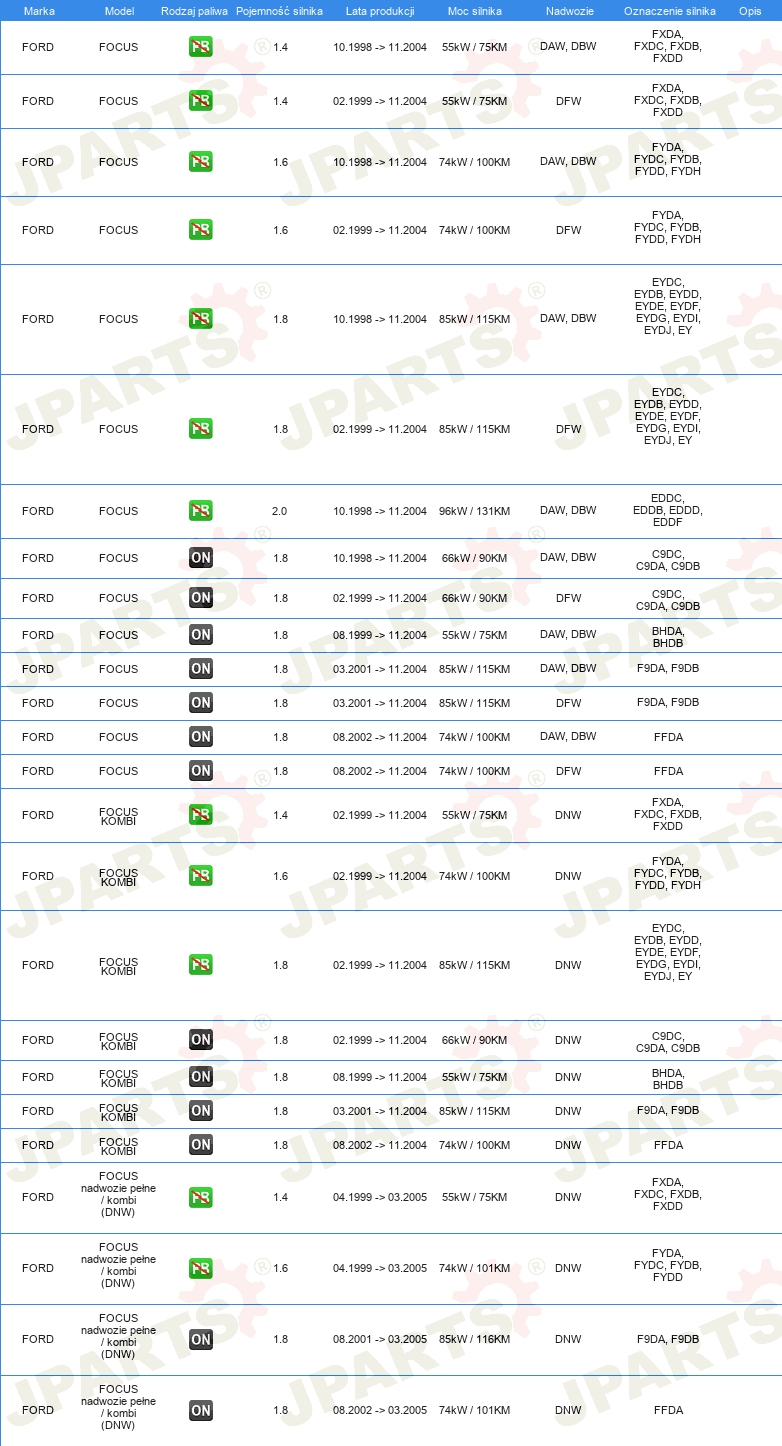
Task: Click ON diesel icon in Focus F9DA DFW row
Action: [x=201, y=703]
